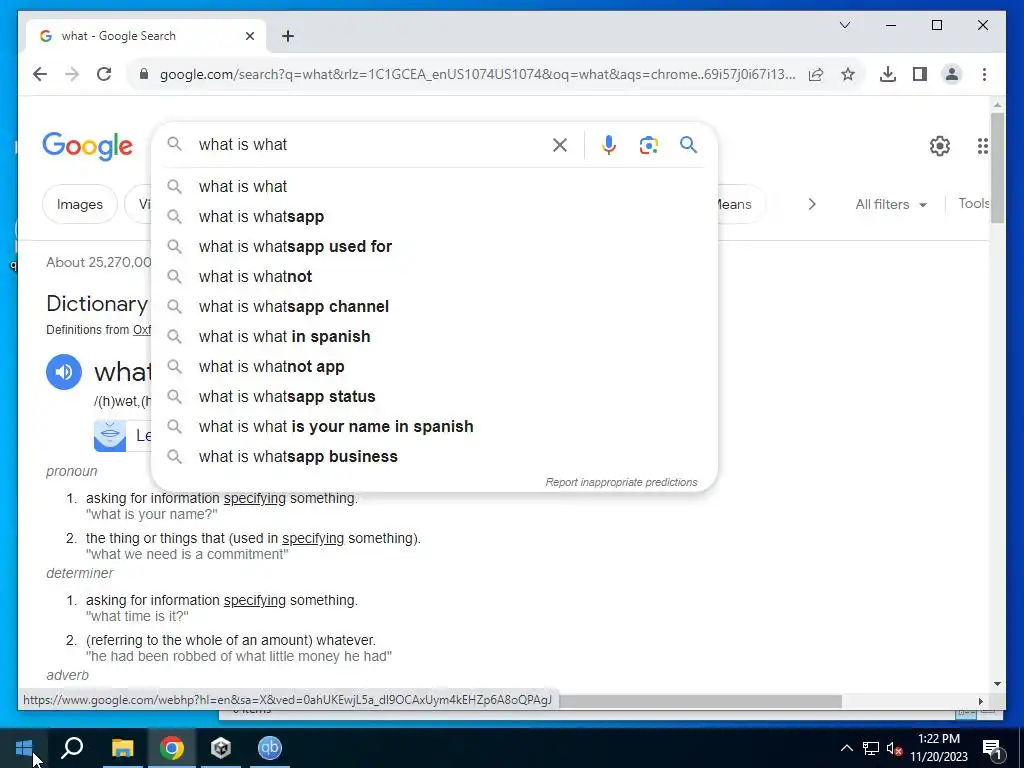Viewport: 1024px width, 768px height.
Task: Pick suggestion 'what is whatnot app'
Action: coord(434,366)
